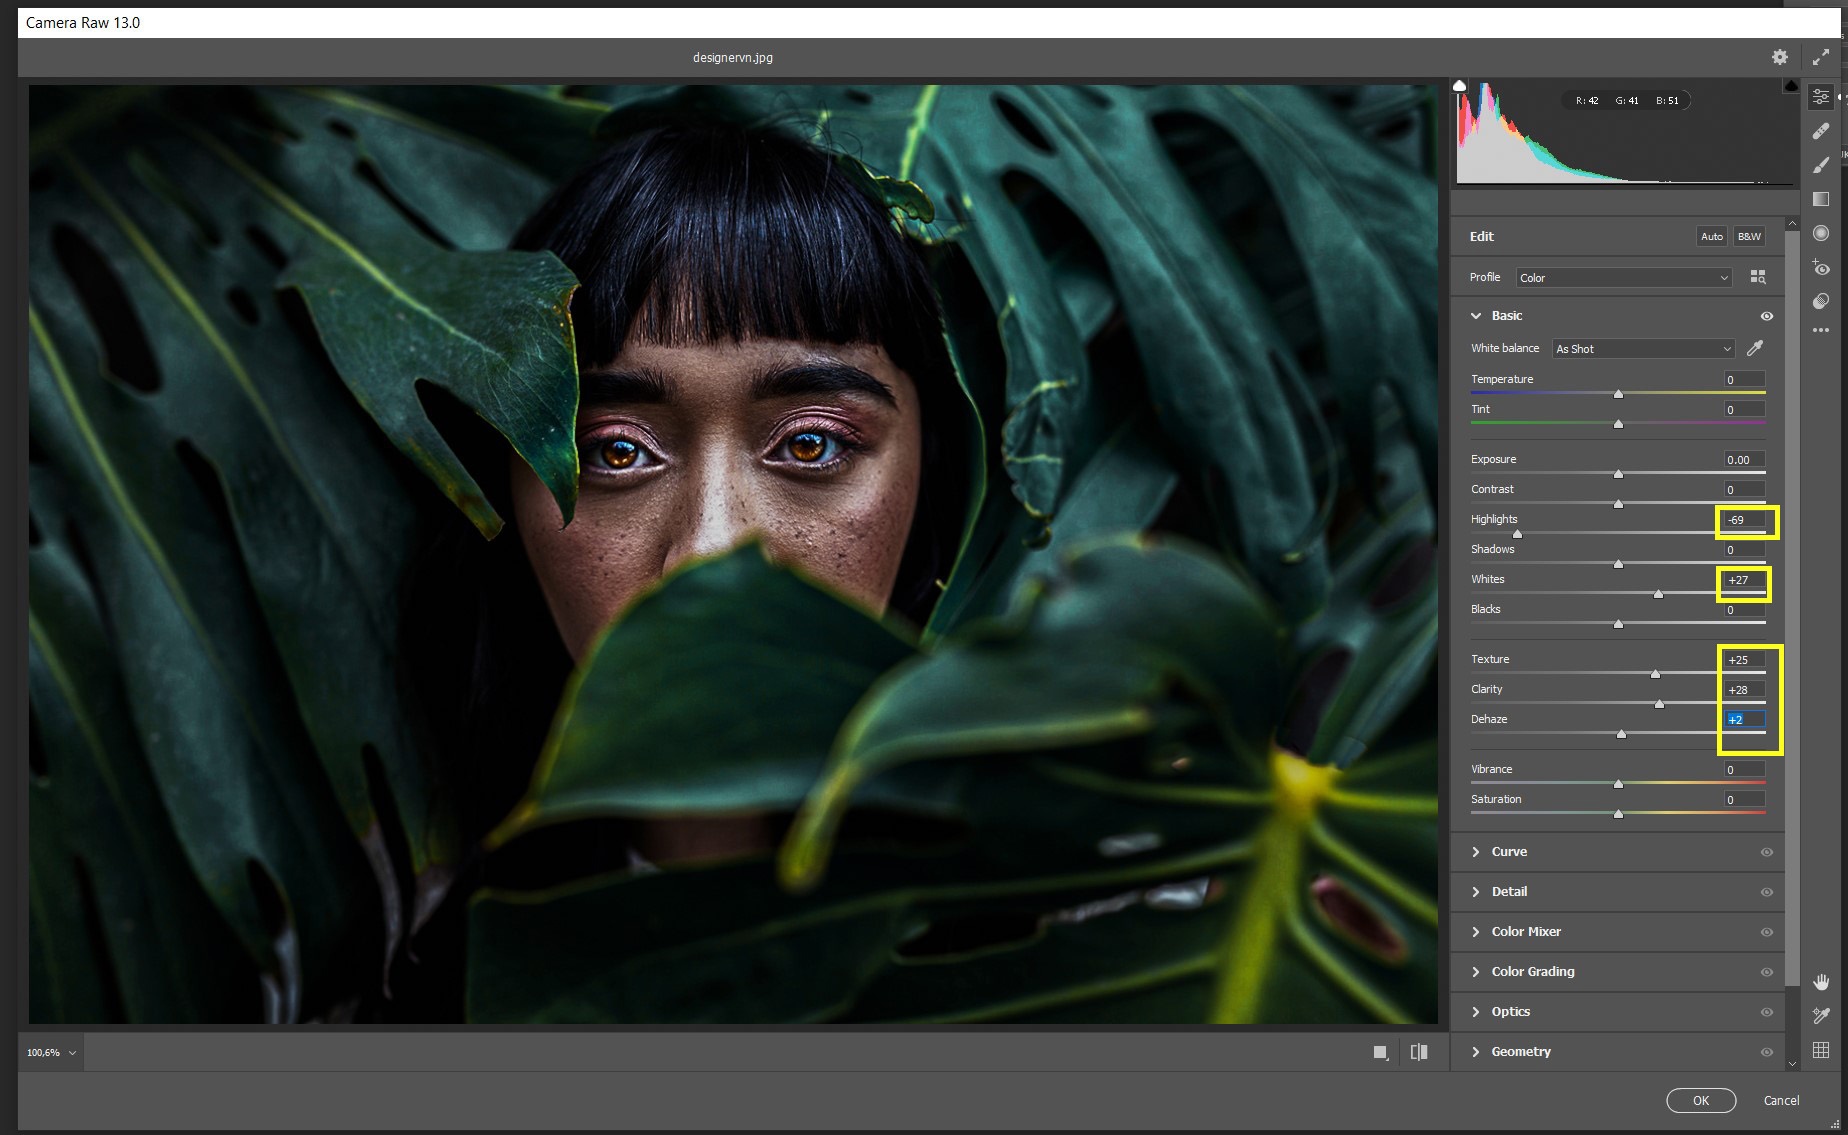The image size is (1848, 1135).
Task: Select the Adjustment Brush tool
Action: click(x=1821, y=165)
